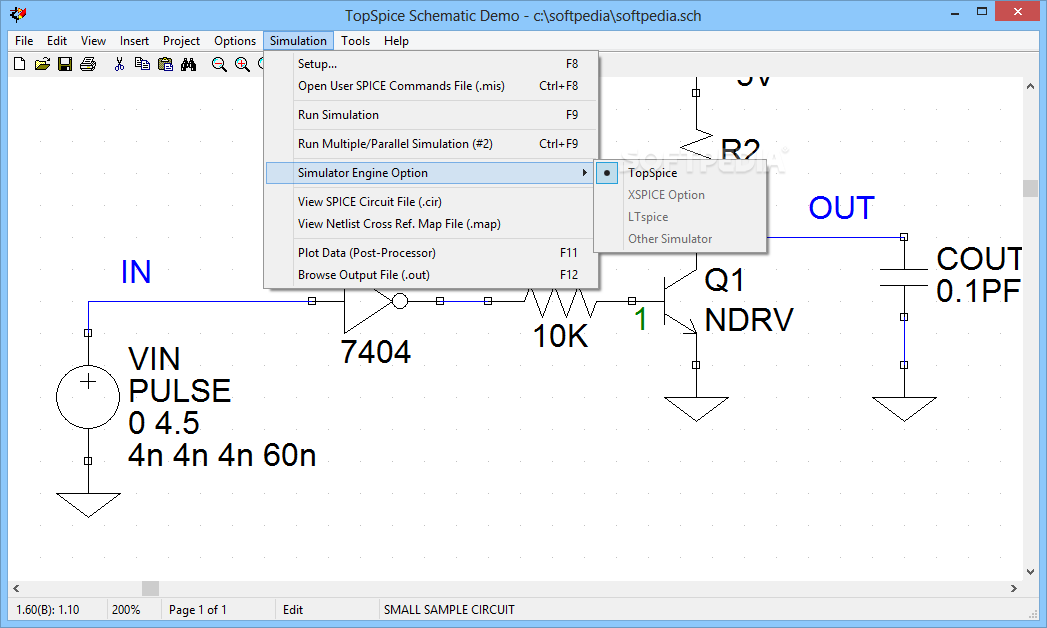The image size is (1047, 628).
Task: Click the '4n 4n 4n 60n' timing text
Action: [222, 455]
